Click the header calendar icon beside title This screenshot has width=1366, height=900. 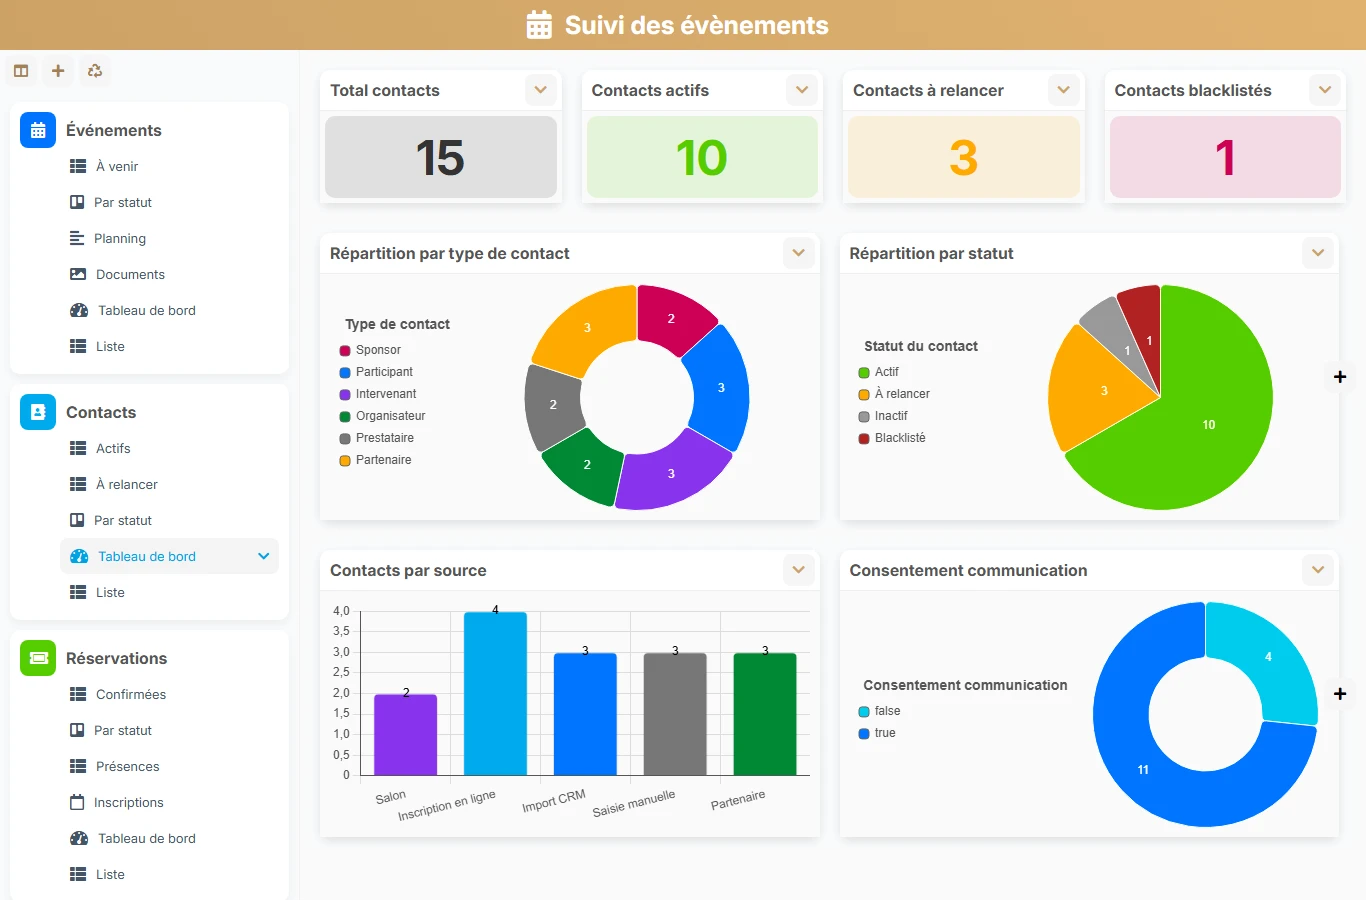[x=539, y=25]
